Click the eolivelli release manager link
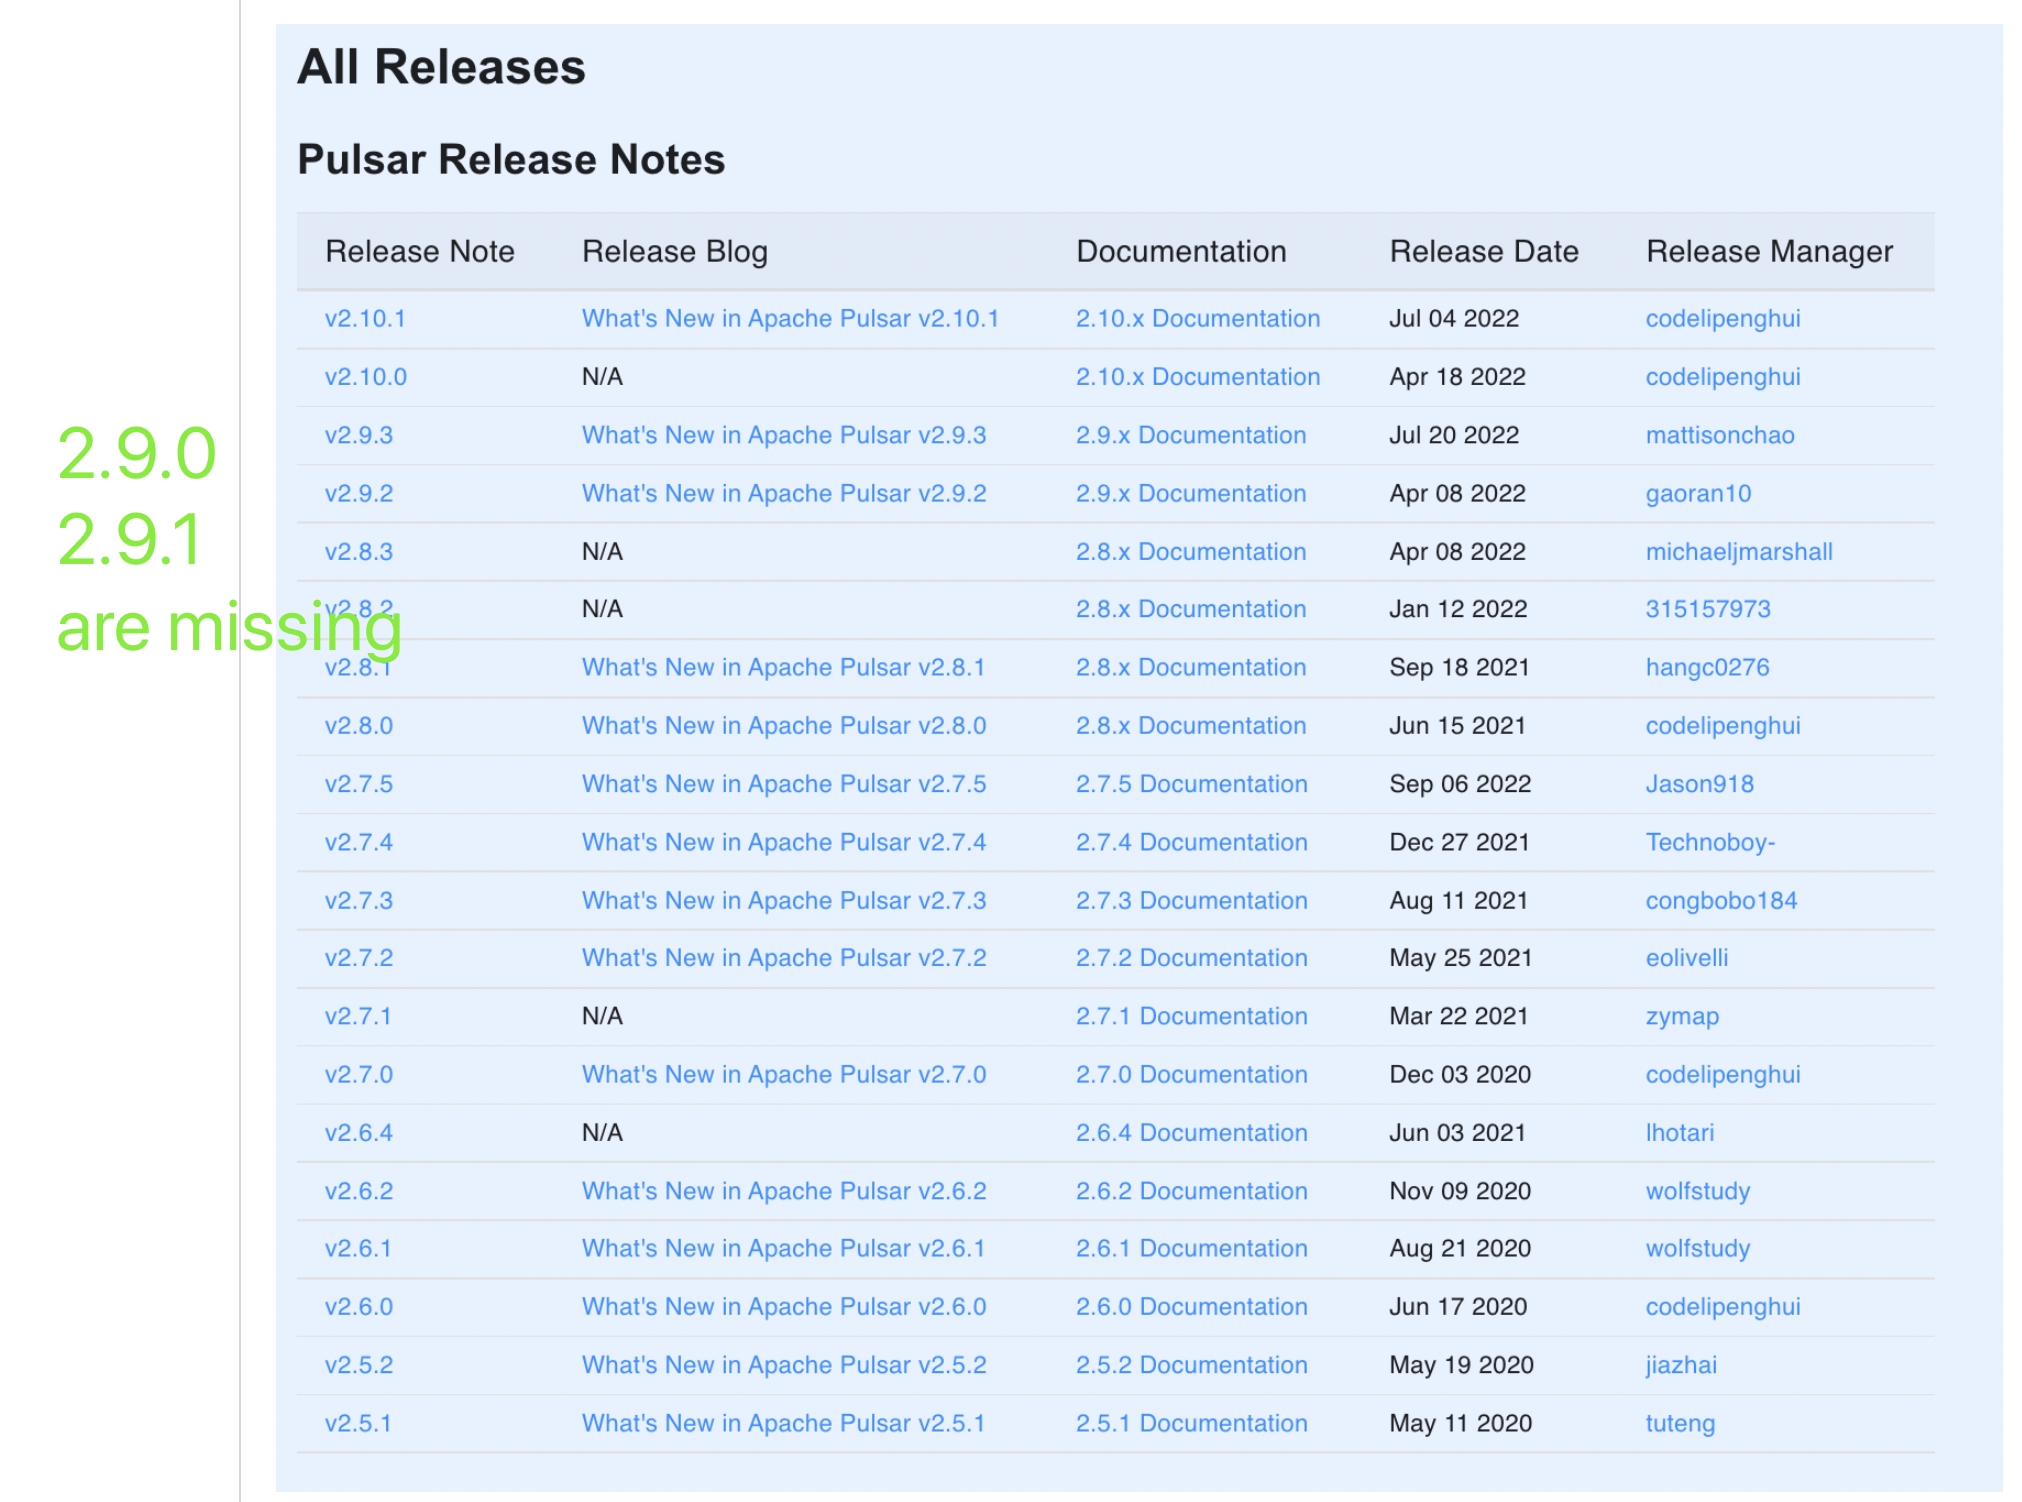Viewport: 2022px width, 1502px height. click(x=1686, y=958)
